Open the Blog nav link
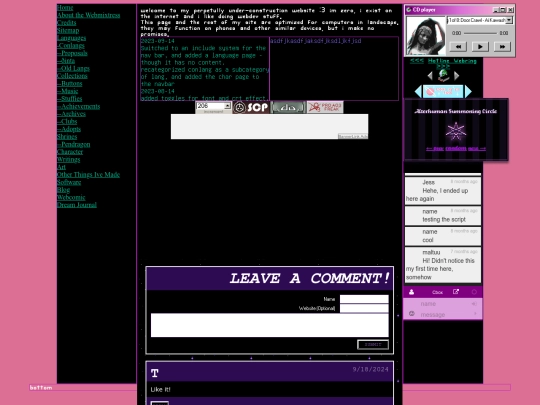The image size is (540, 405). pyautogui.click(x=63, y=190)
